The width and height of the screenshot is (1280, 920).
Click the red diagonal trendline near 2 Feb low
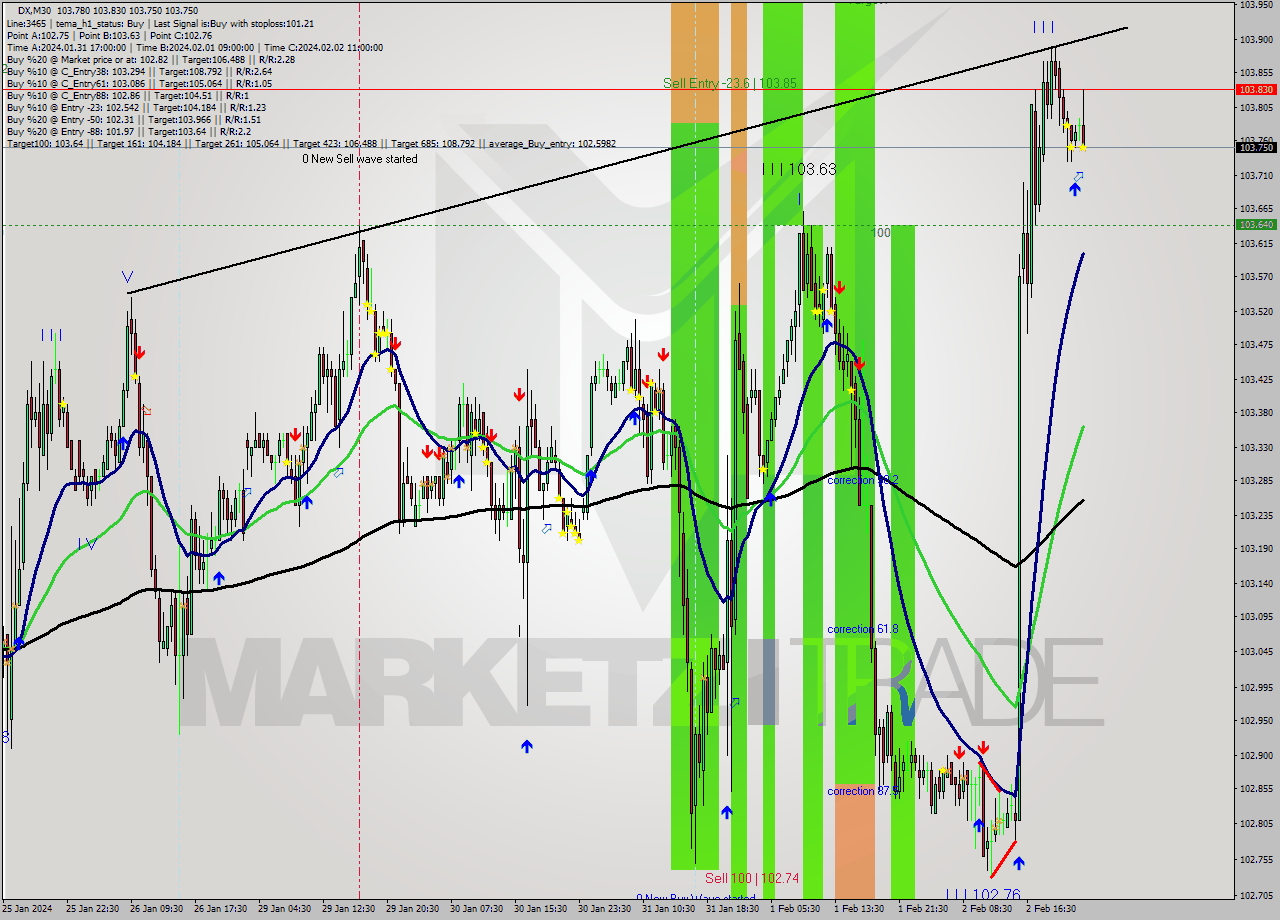(x=1003, y=860)
